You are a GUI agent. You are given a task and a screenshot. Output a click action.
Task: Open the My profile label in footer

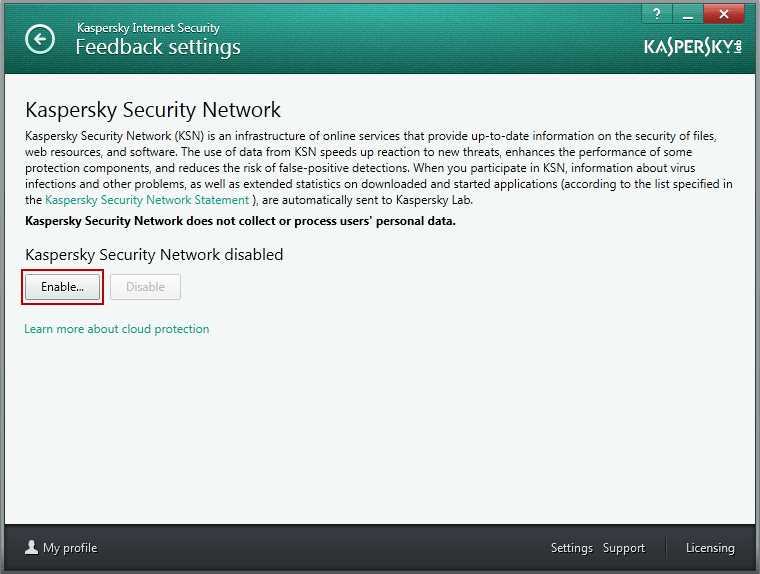70,548
